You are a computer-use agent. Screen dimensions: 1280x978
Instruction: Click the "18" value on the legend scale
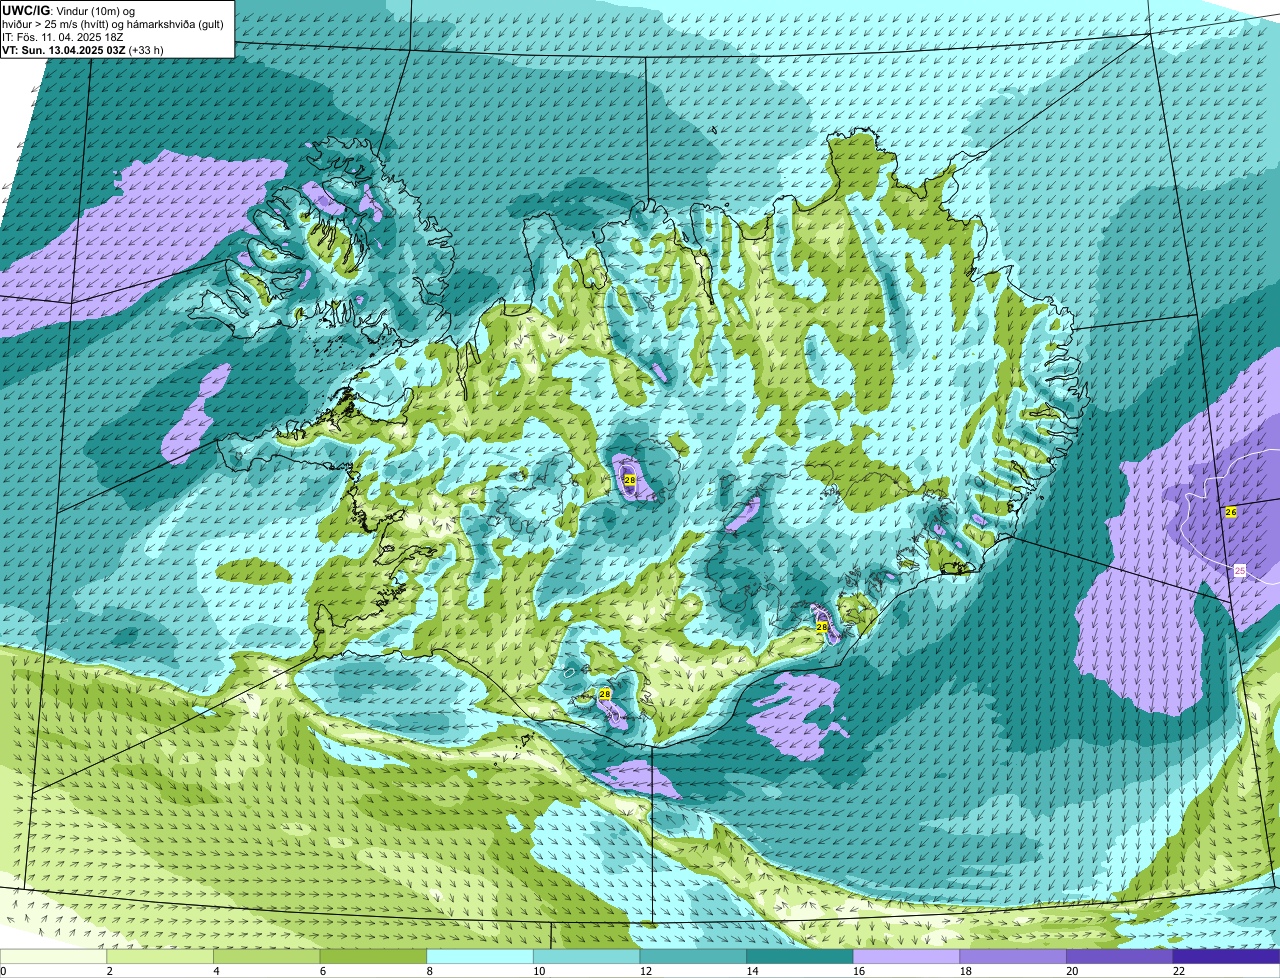click(966, 971)
